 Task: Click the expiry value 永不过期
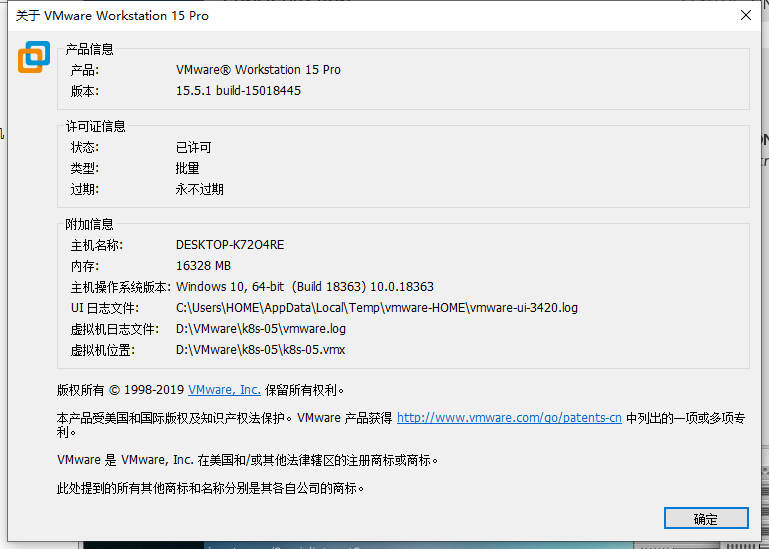pos(199,189)
